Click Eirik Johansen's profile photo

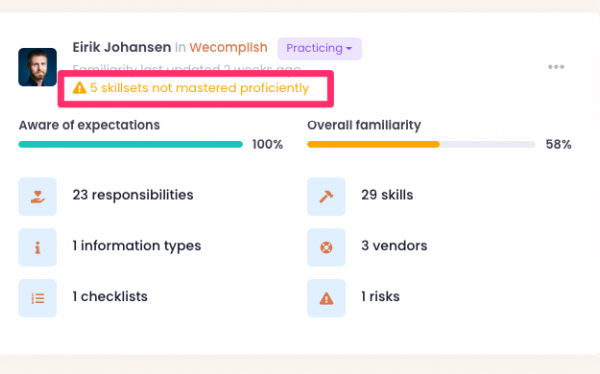click(x=38, y=67)
